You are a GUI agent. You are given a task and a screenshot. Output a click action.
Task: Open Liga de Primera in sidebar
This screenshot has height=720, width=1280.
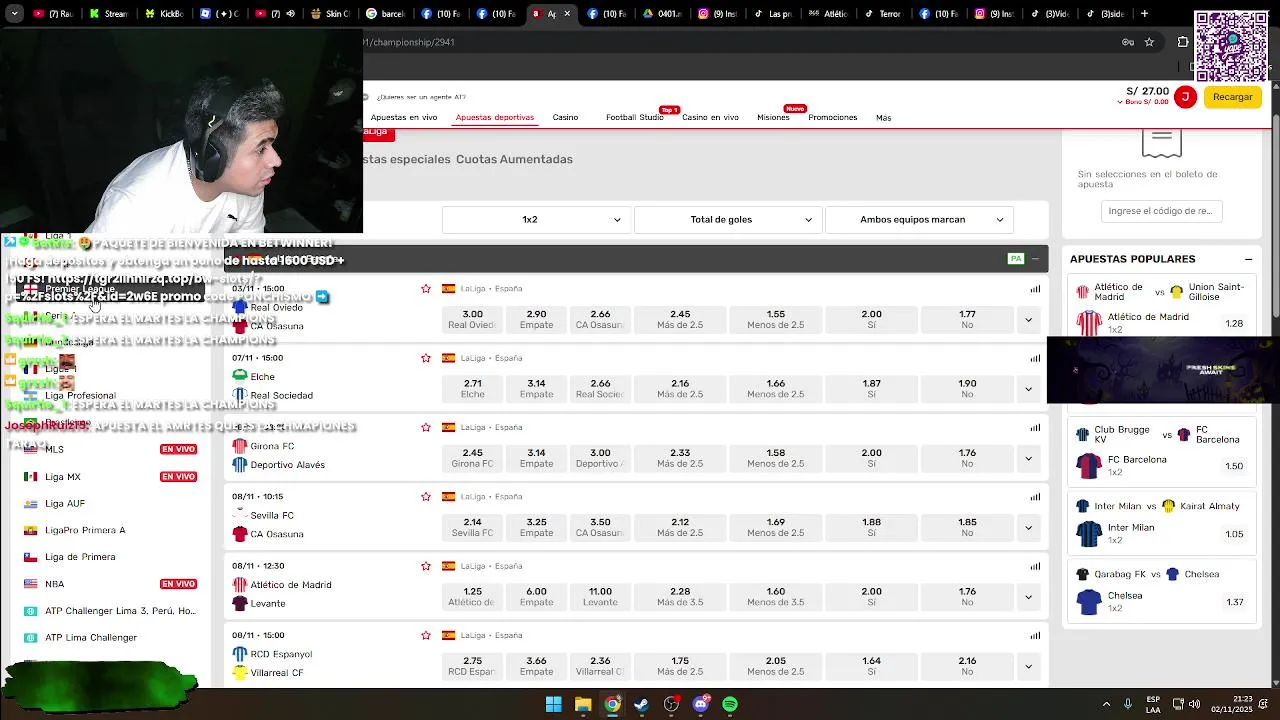tap(80, 557)
